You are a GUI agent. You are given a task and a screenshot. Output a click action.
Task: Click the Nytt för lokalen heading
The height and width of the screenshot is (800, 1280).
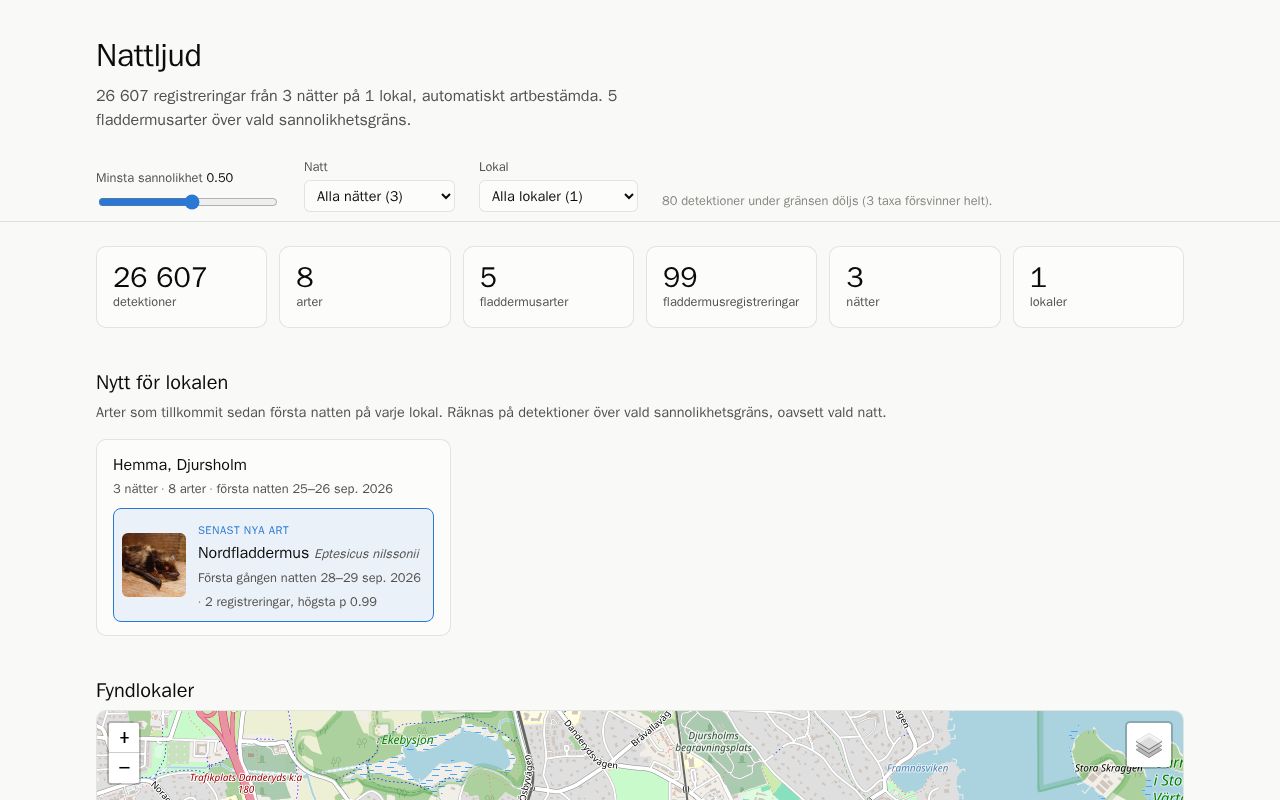[162, 383]
